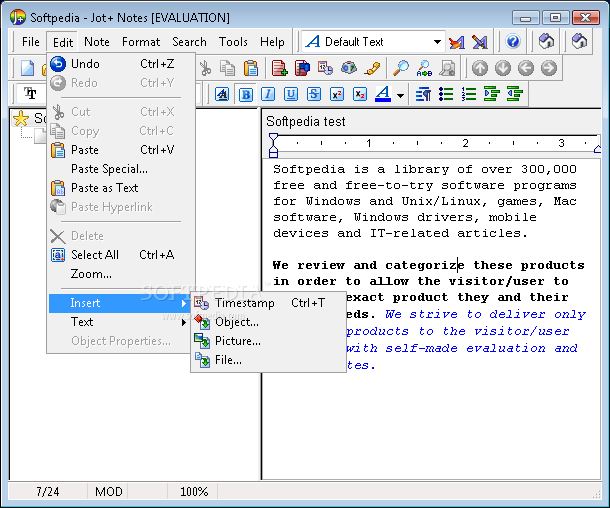Open the Tools menu
The image size is (610, 508).
233,42
